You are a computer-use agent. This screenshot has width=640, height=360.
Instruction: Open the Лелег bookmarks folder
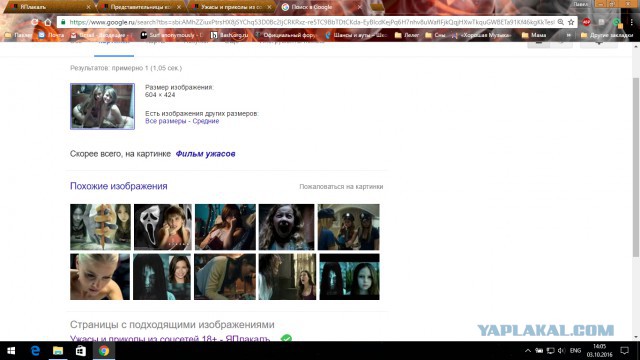[407, 35]
